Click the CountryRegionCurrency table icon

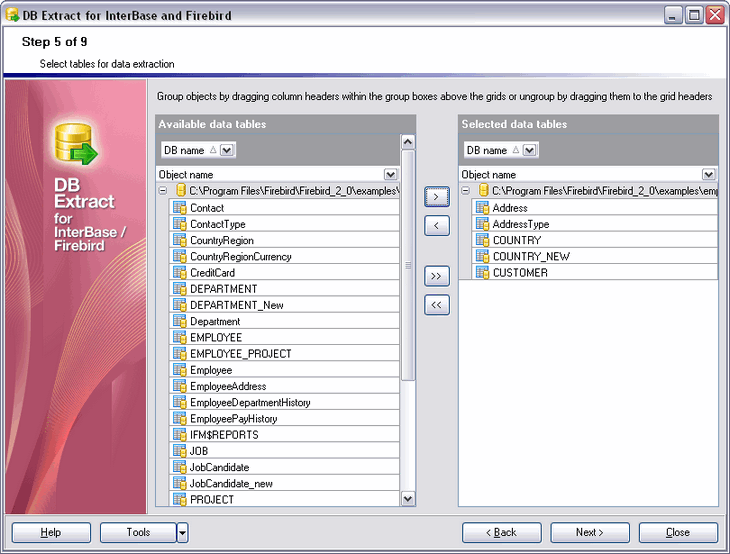pyautogui.click(x=180, y=256)
